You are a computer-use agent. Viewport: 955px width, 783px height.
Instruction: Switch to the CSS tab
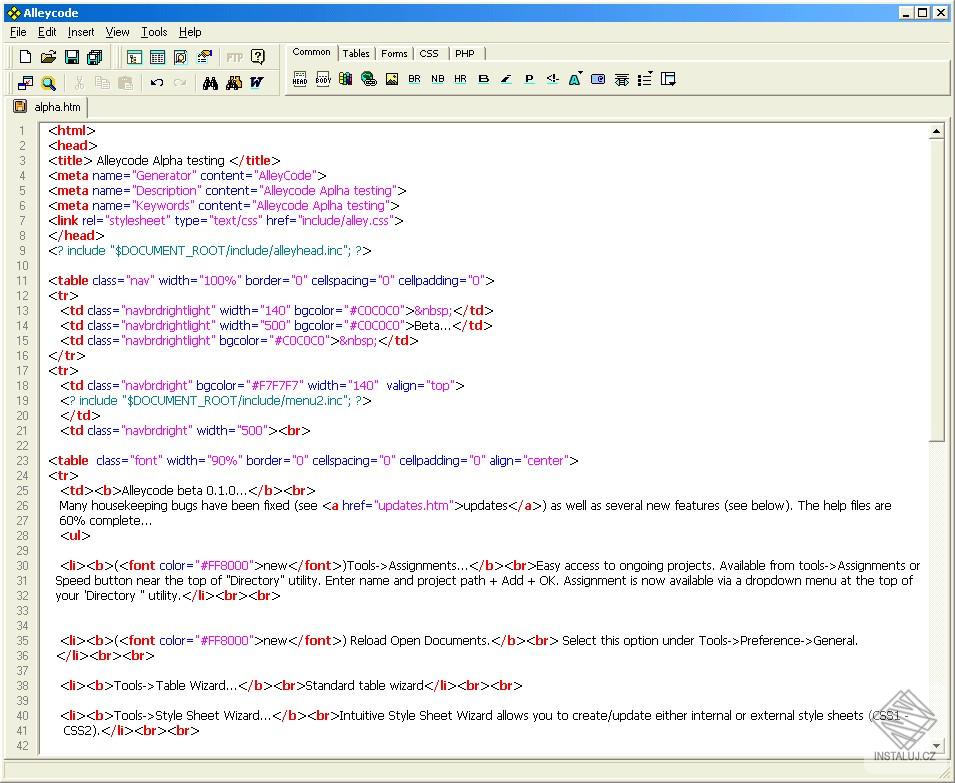[429, 53]
